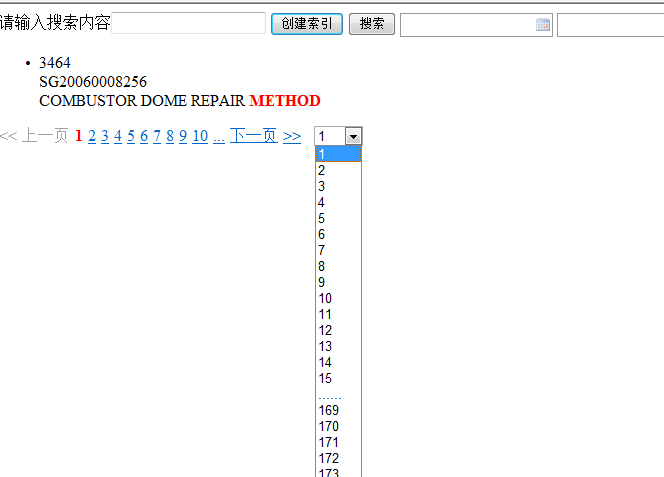Go to page 5 link

pos(131,136)
